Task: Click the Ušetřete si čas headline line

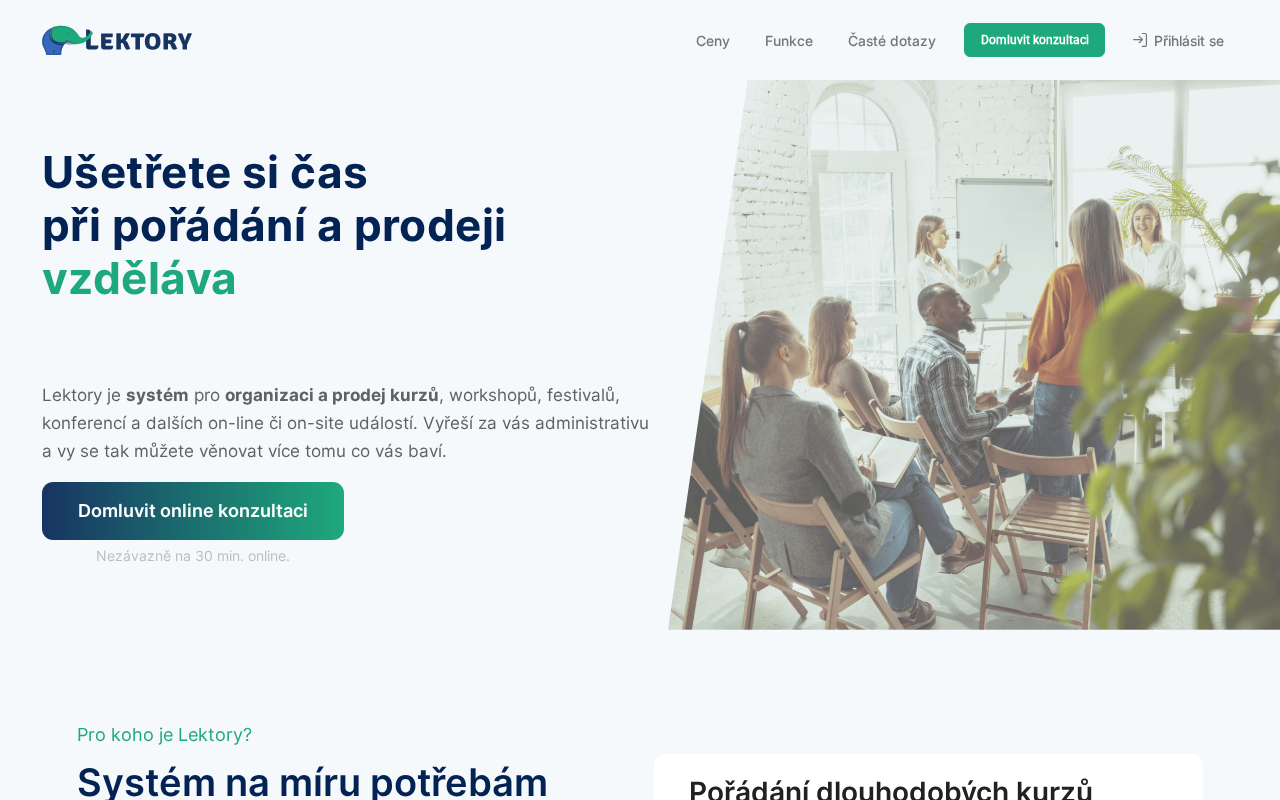Action: coord(205,172)
